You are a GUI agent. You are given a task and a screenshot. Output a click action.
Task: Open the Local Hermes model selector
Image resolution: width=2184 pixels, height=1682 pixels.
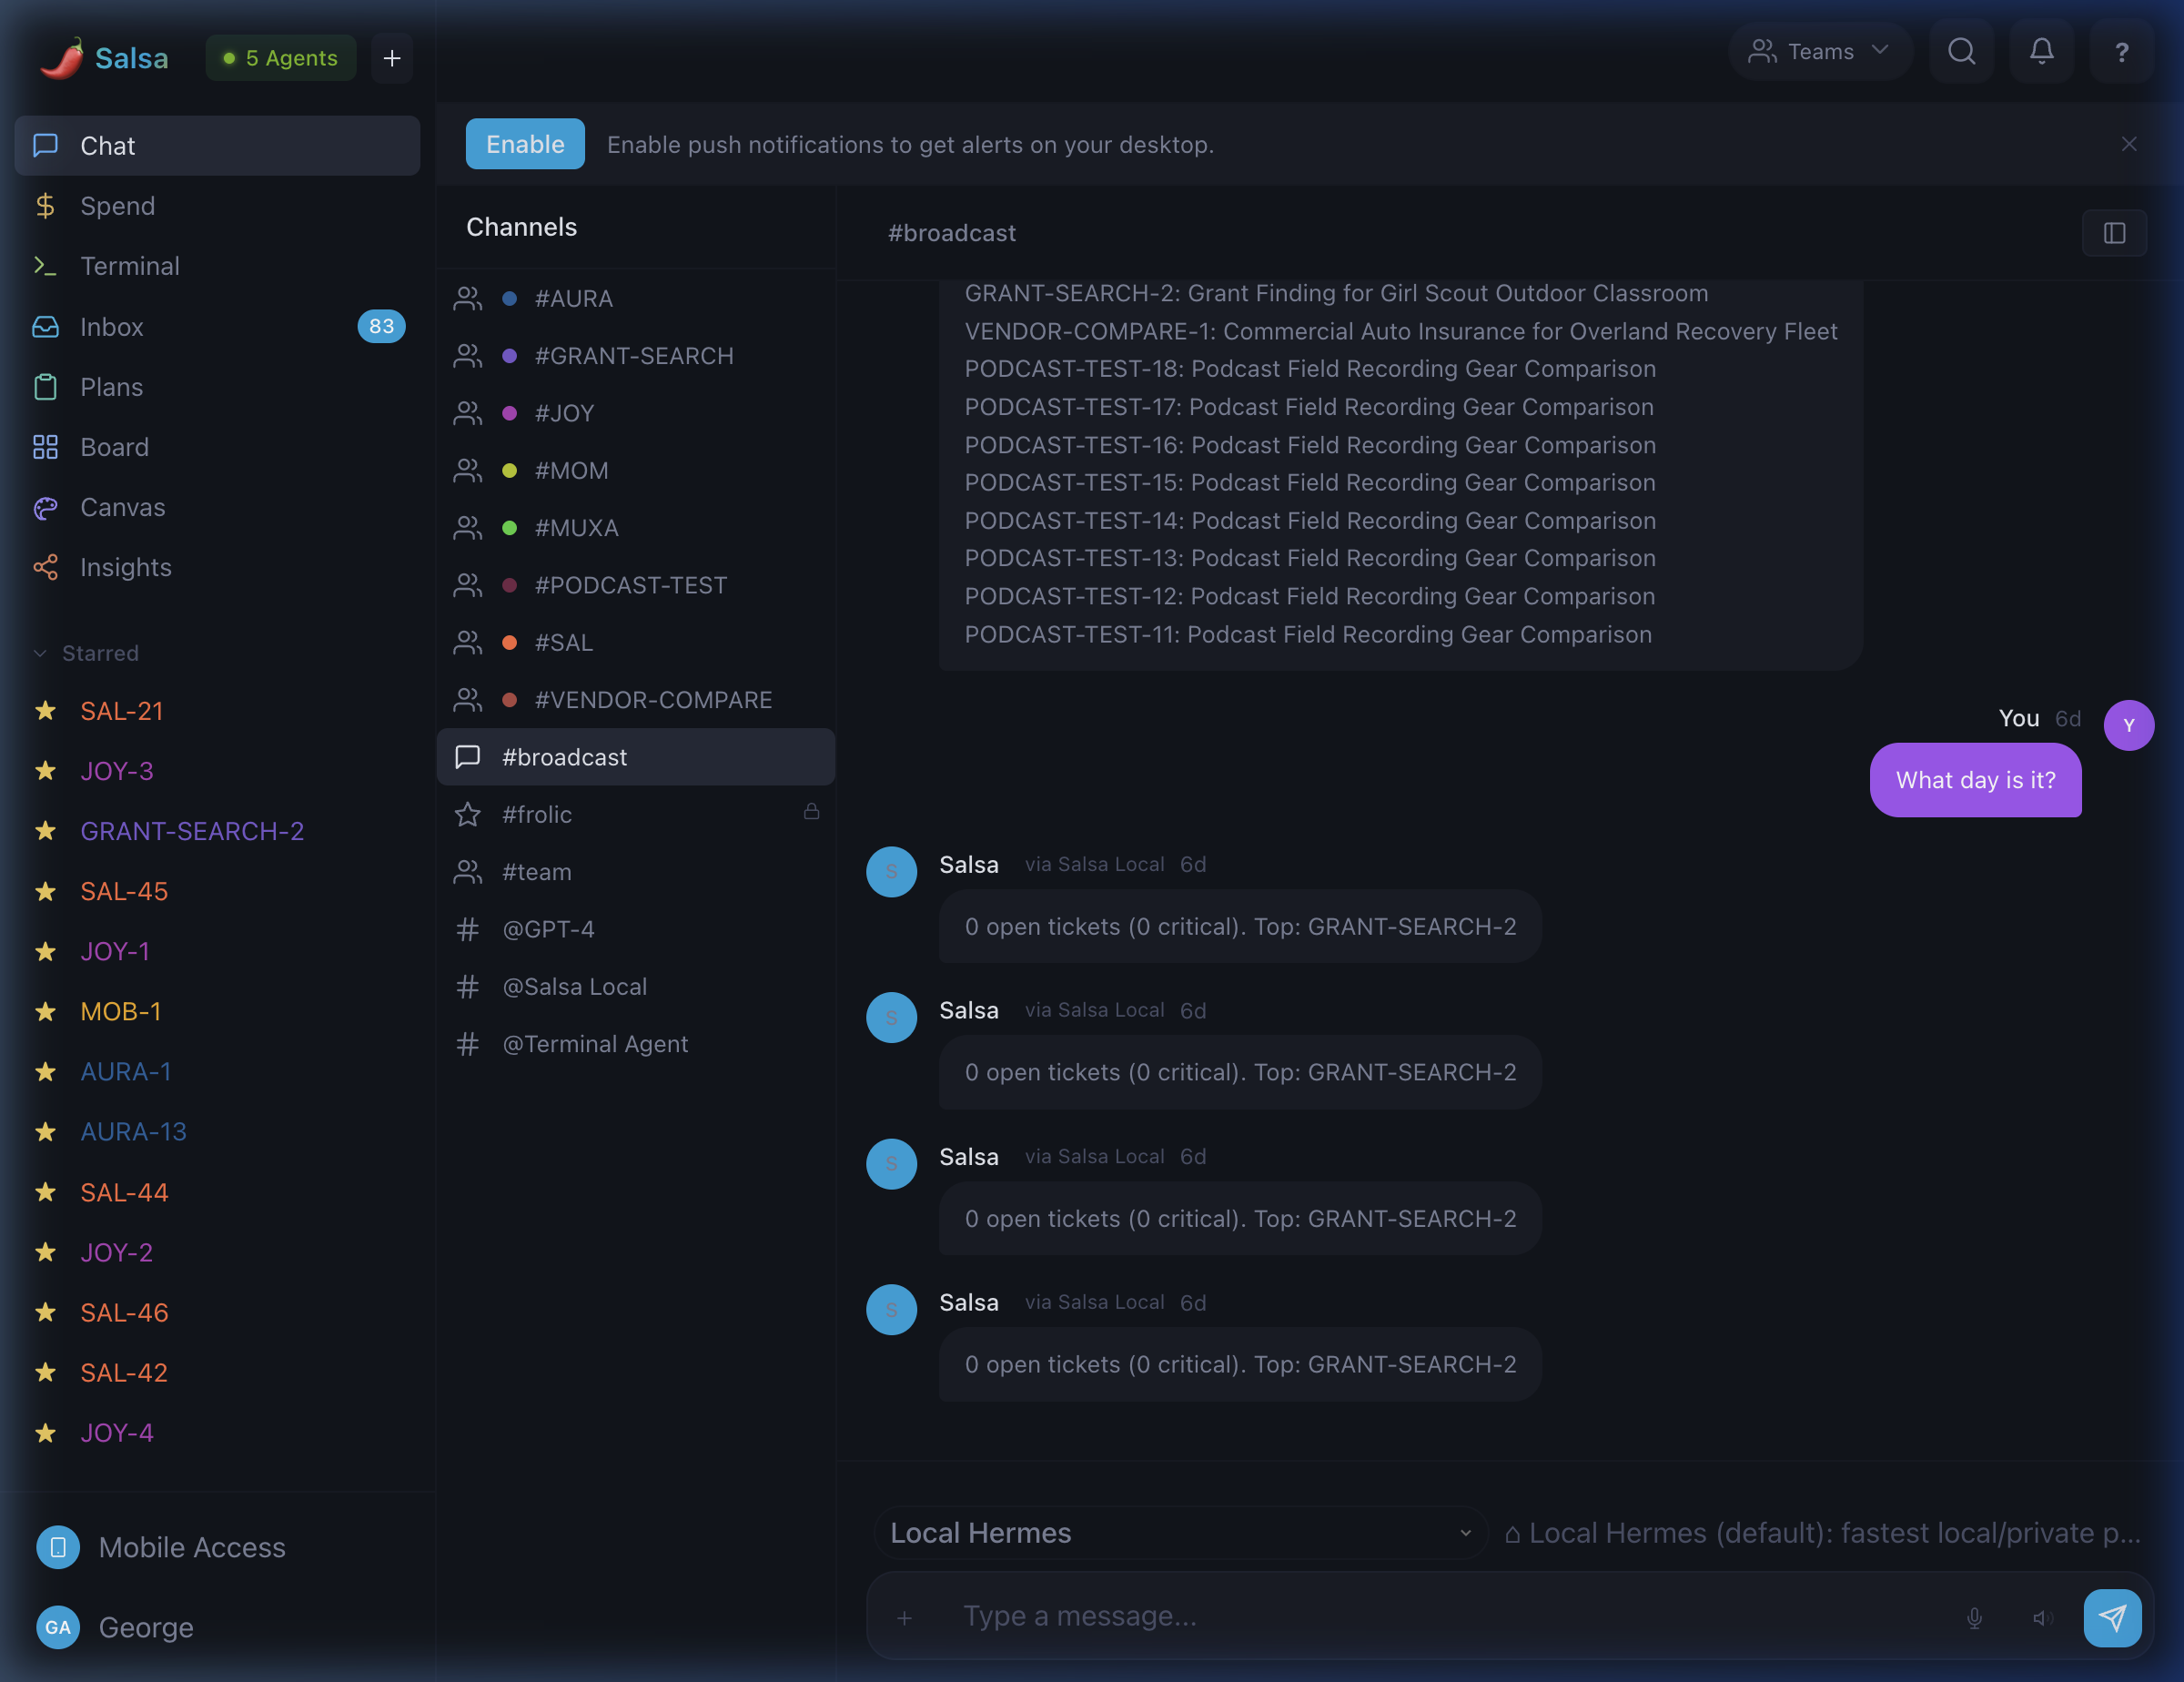click(1180, 1532)
